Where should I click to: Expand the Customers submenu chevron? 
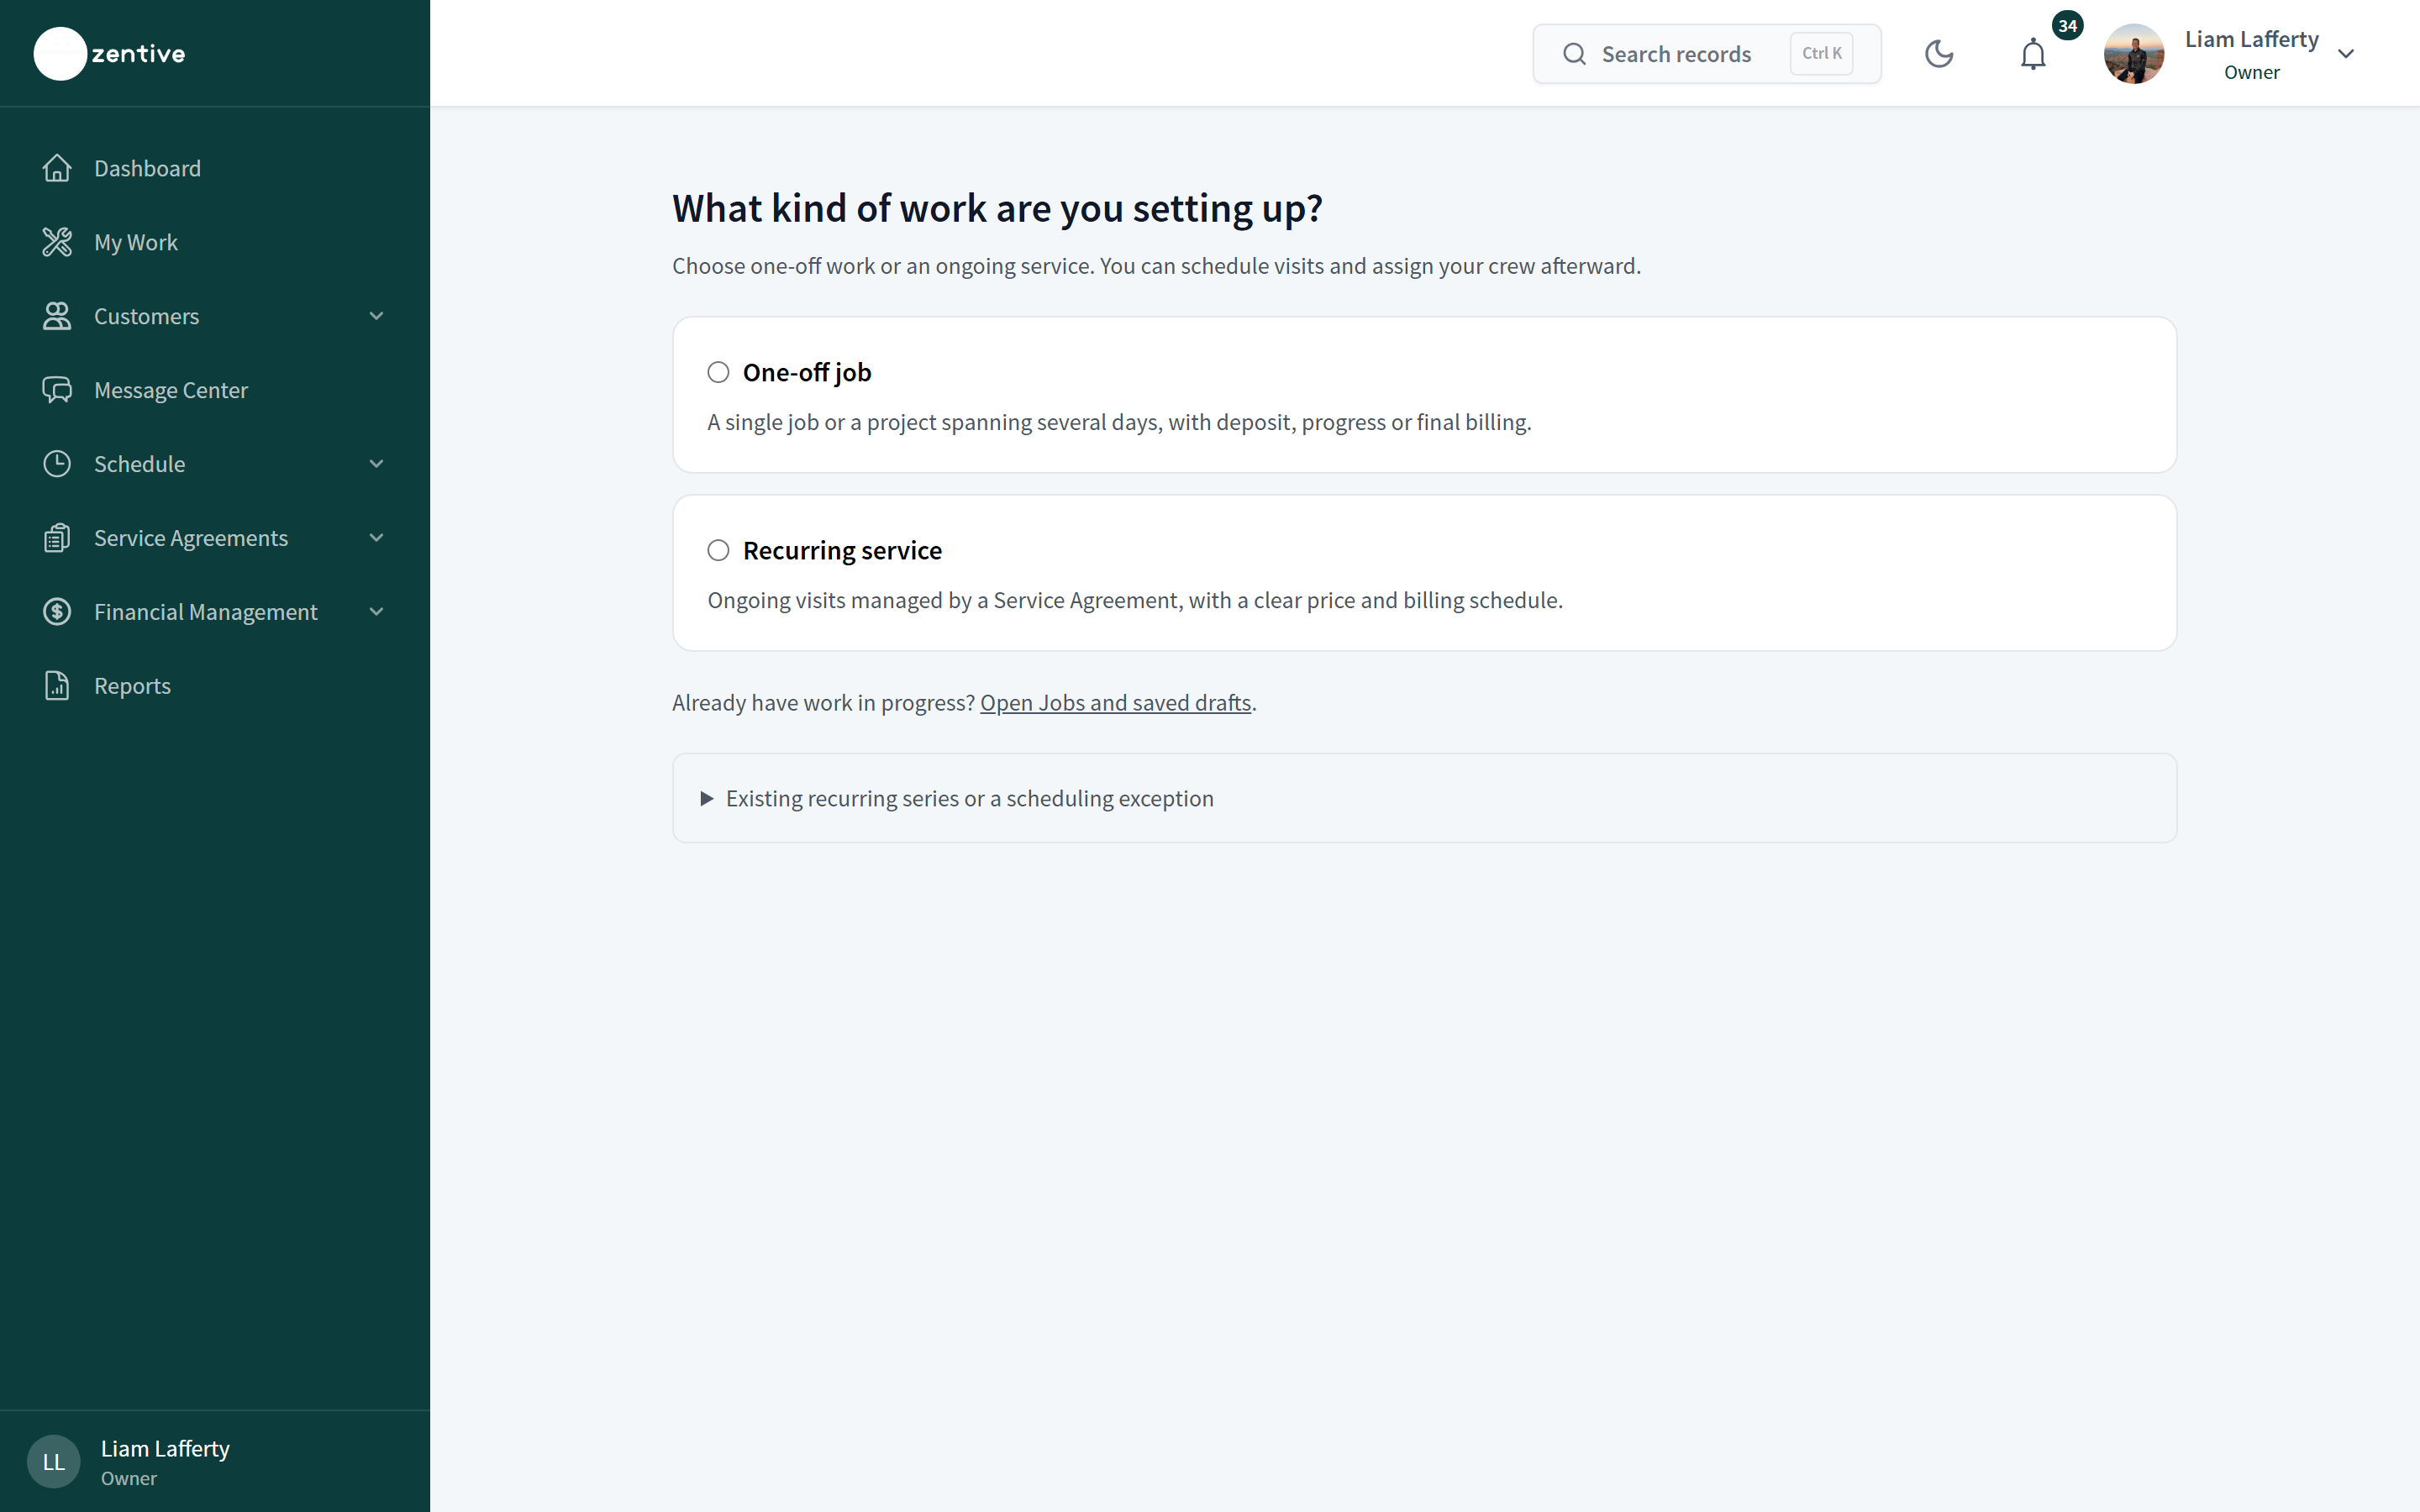377,316
